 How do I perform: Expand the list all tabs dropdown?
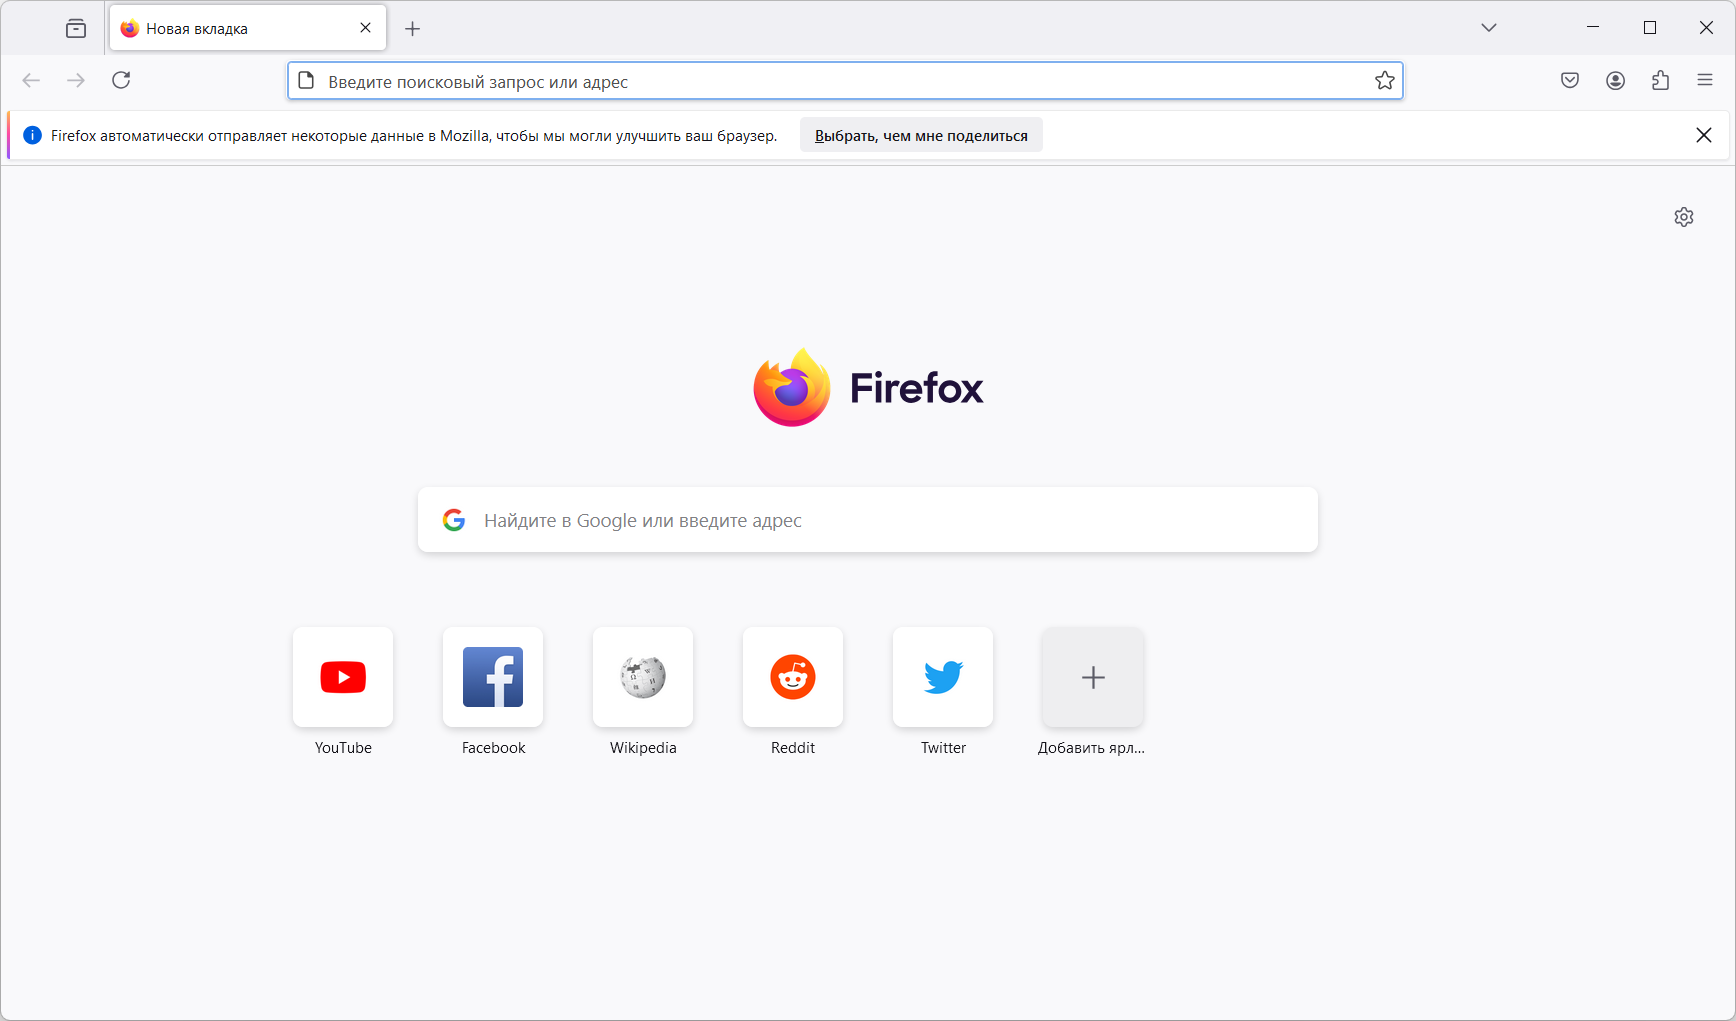1489,28
